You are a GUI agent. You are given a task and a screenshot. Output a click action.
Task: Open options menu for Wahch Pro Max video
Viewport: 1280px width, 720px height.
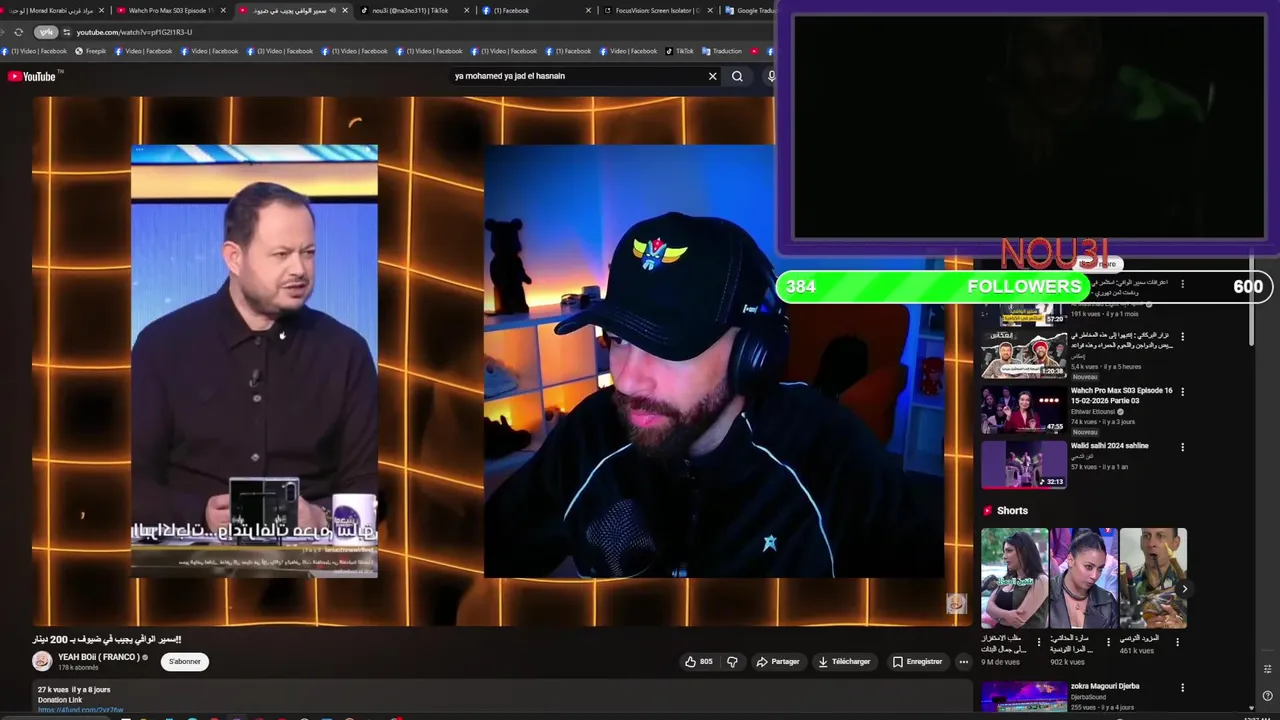click(x=1182, y=392)
